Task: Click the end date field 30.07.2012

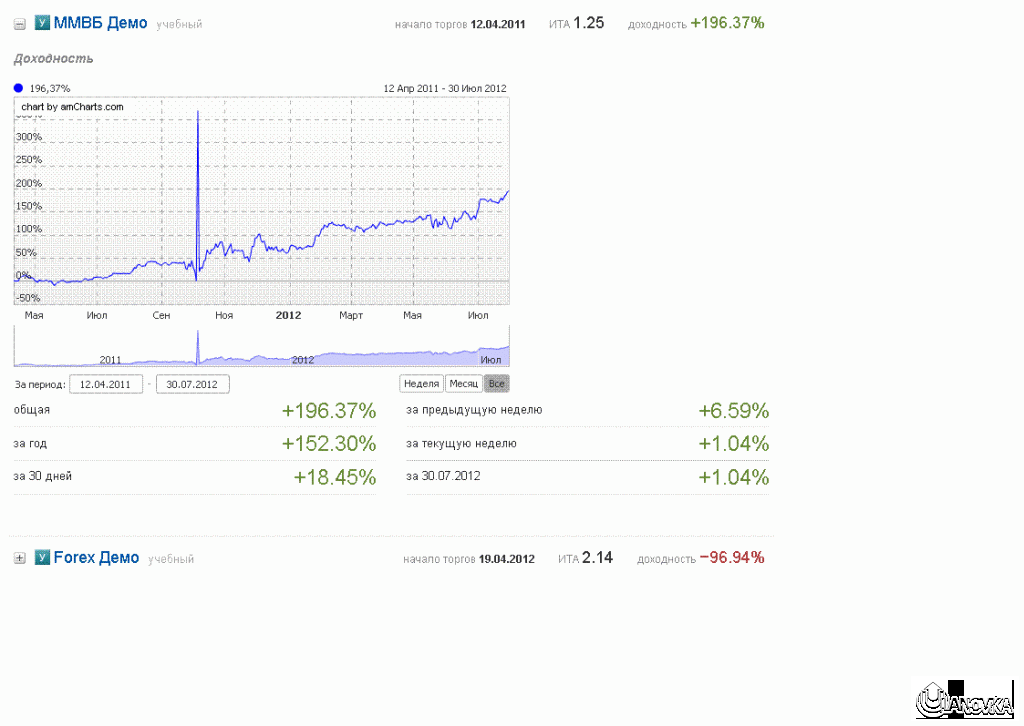Action: [x=193, y=384]
